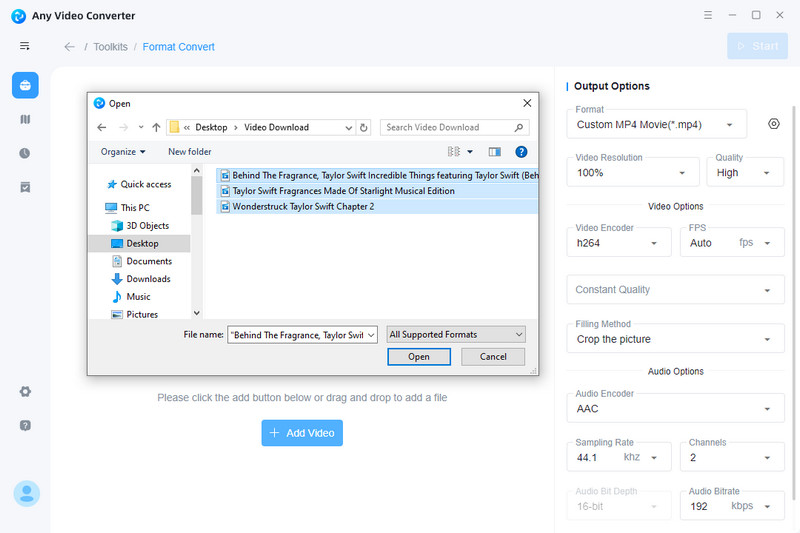
Task: Open the format settings gear icon
Action: tap(773, 124)
